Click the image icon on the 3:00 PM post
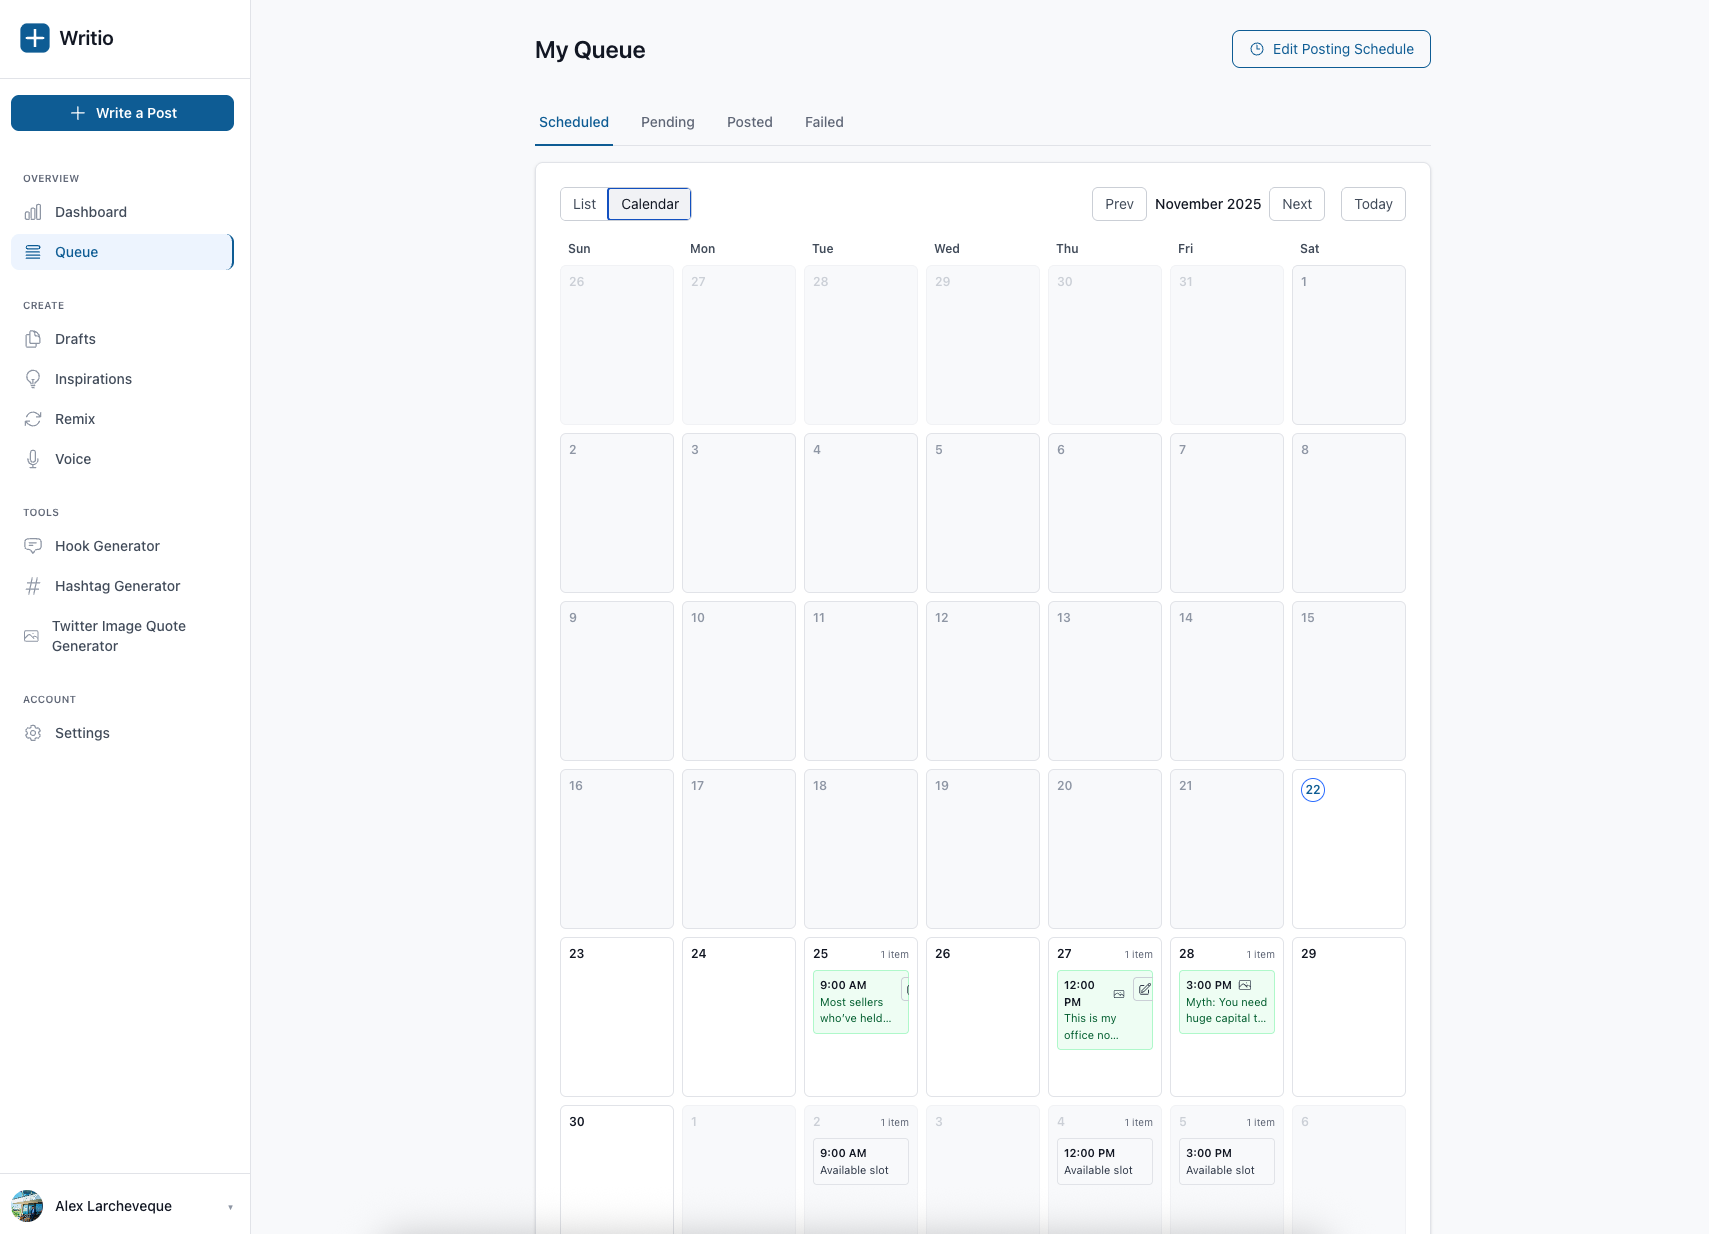The width and height of the screenshot is (1709, 1234). [x=1244, y=984]
